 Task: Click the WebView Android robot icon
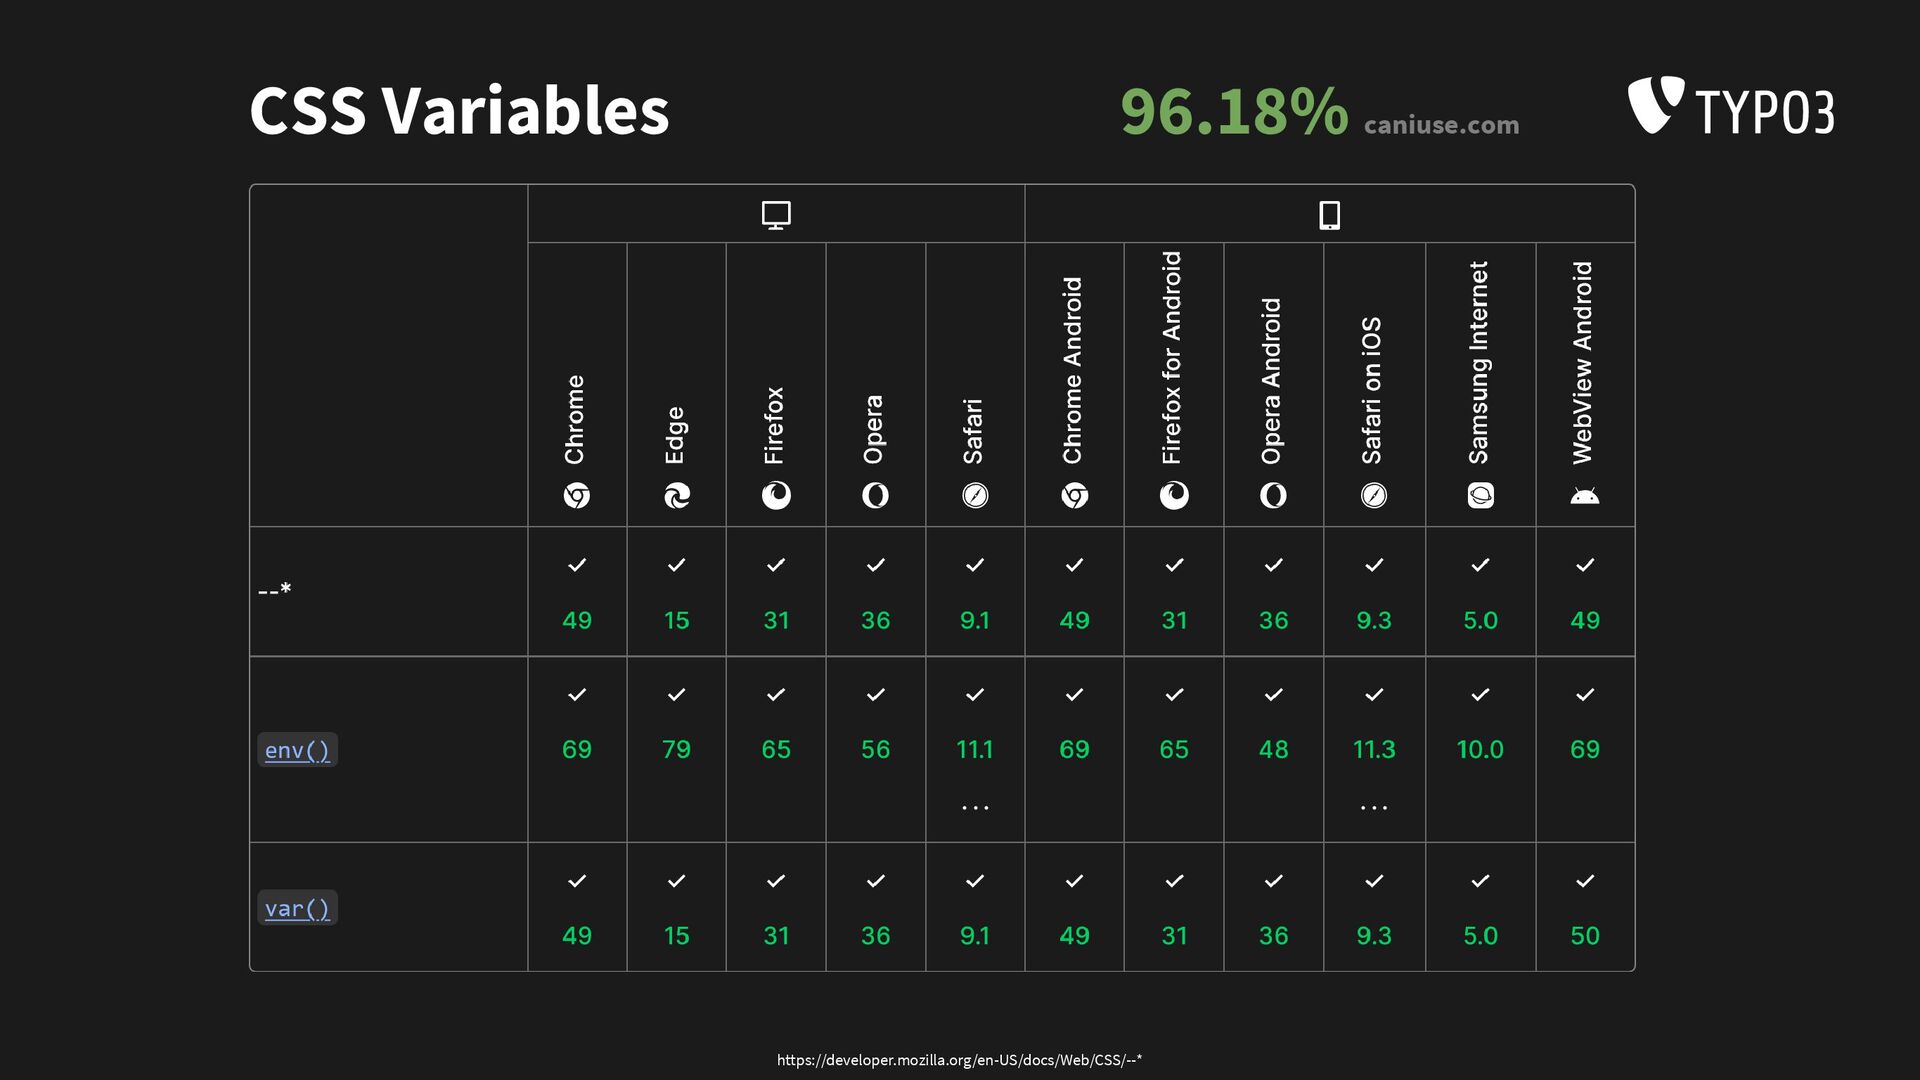1585,496
